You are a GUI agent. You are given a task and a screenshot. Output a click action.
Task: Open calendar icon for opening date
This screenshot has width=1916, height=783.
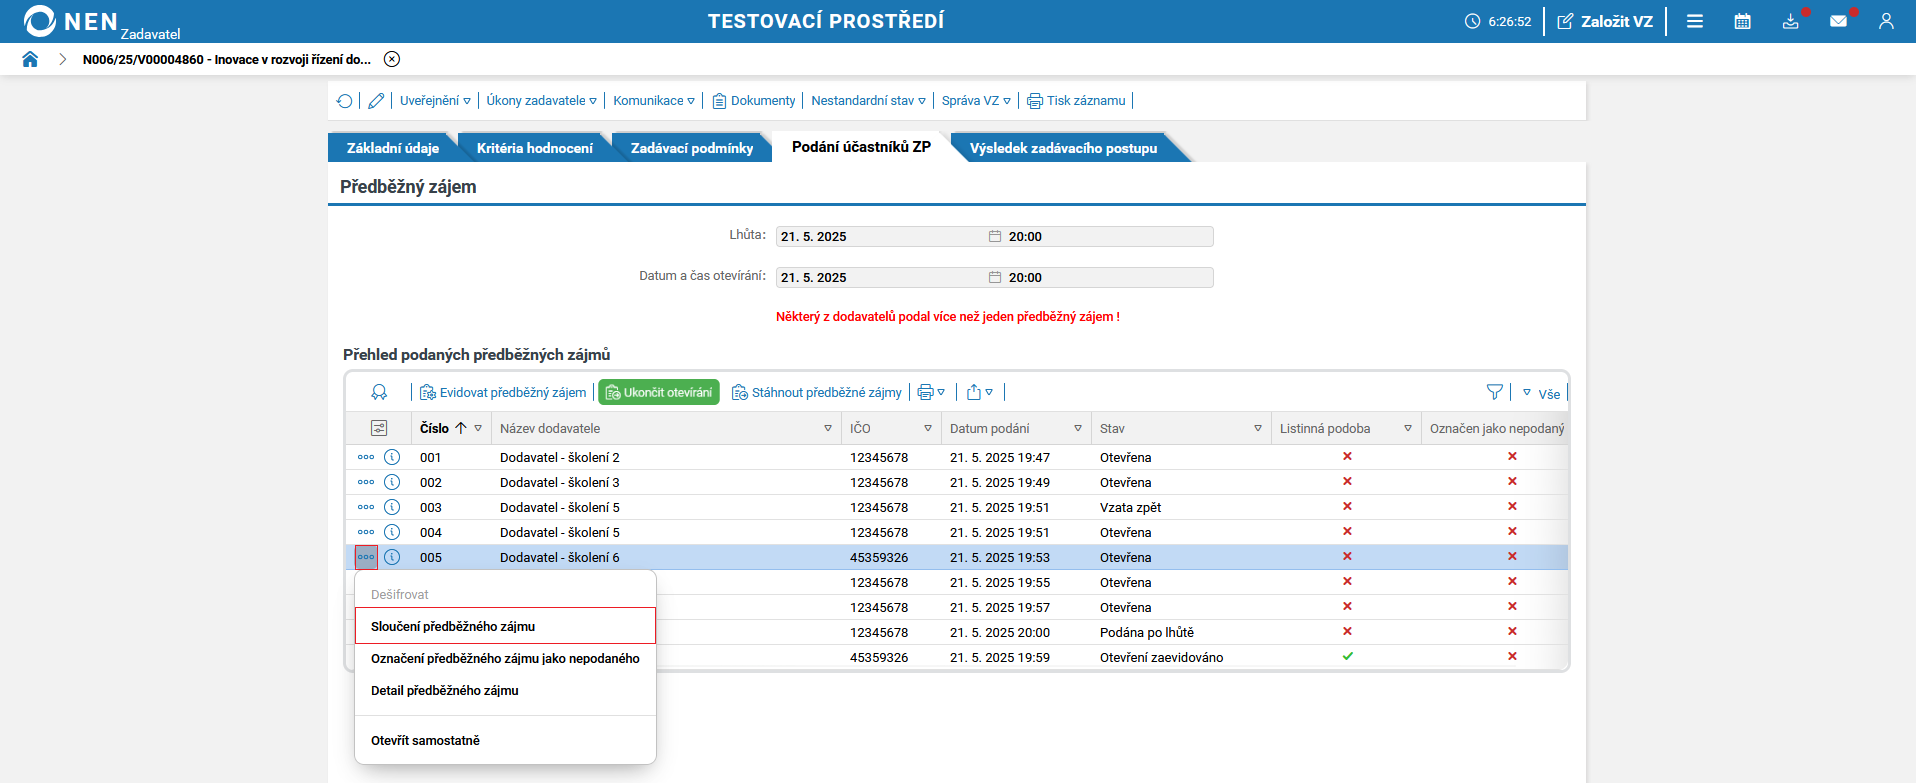[x=995, y=278]
